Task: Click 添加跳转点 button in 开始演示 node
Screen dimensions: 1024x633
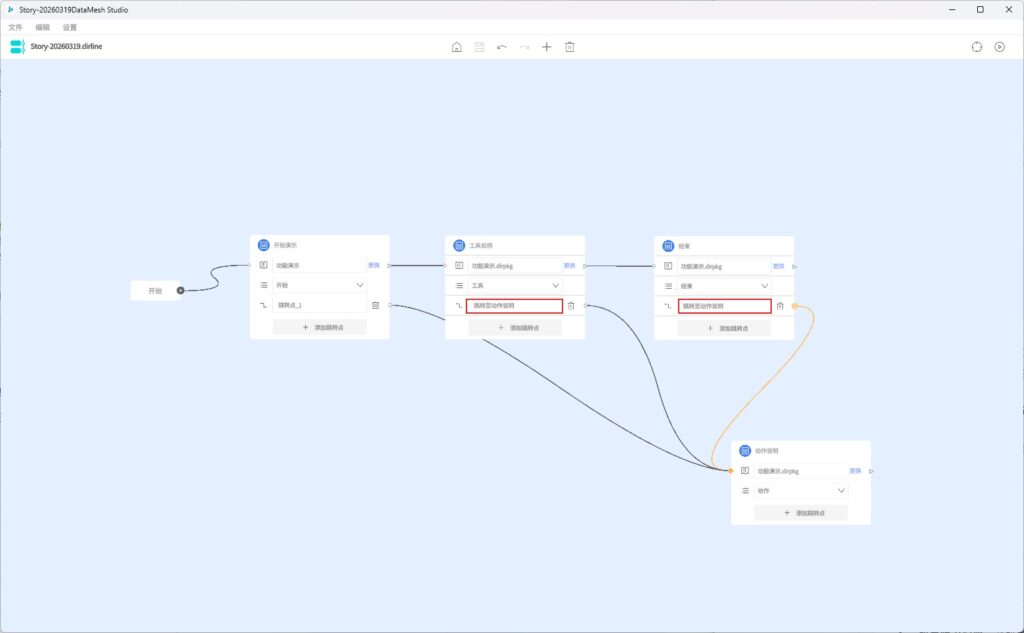Action: 320,327
